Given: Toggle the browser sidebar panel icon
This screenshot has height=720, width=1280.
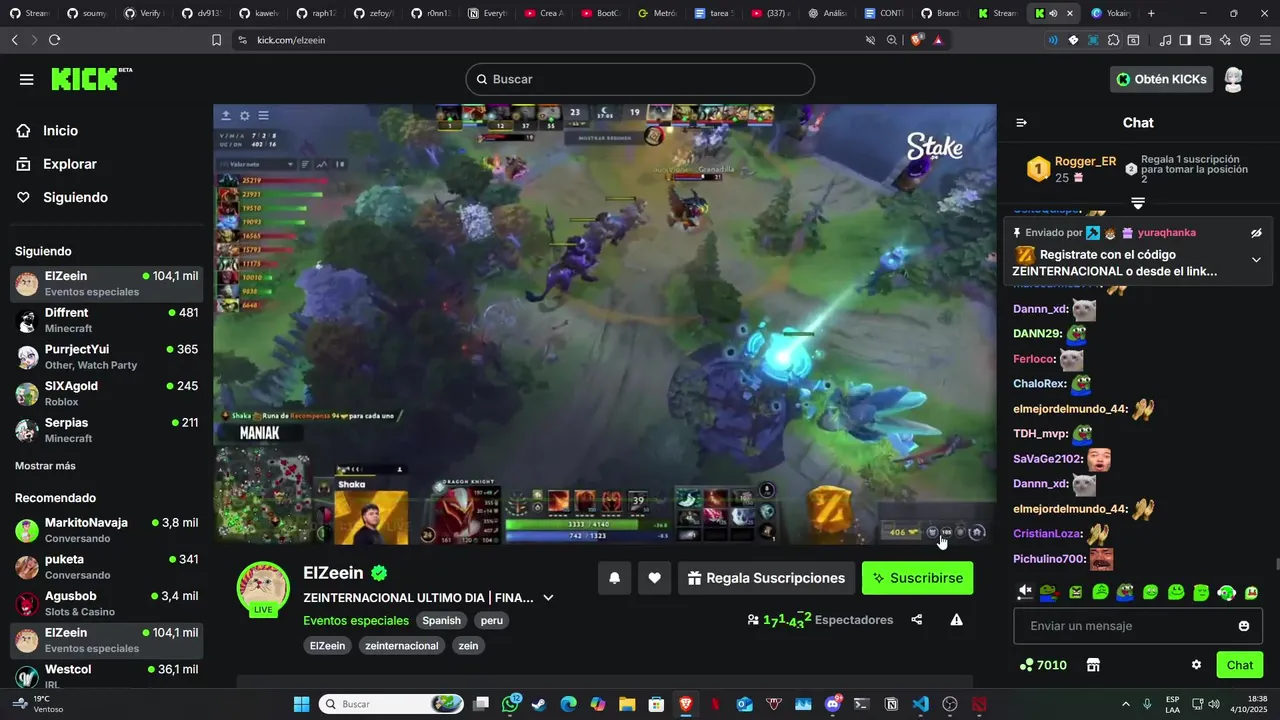Looking at the screenshot, I should (1185, 40).
